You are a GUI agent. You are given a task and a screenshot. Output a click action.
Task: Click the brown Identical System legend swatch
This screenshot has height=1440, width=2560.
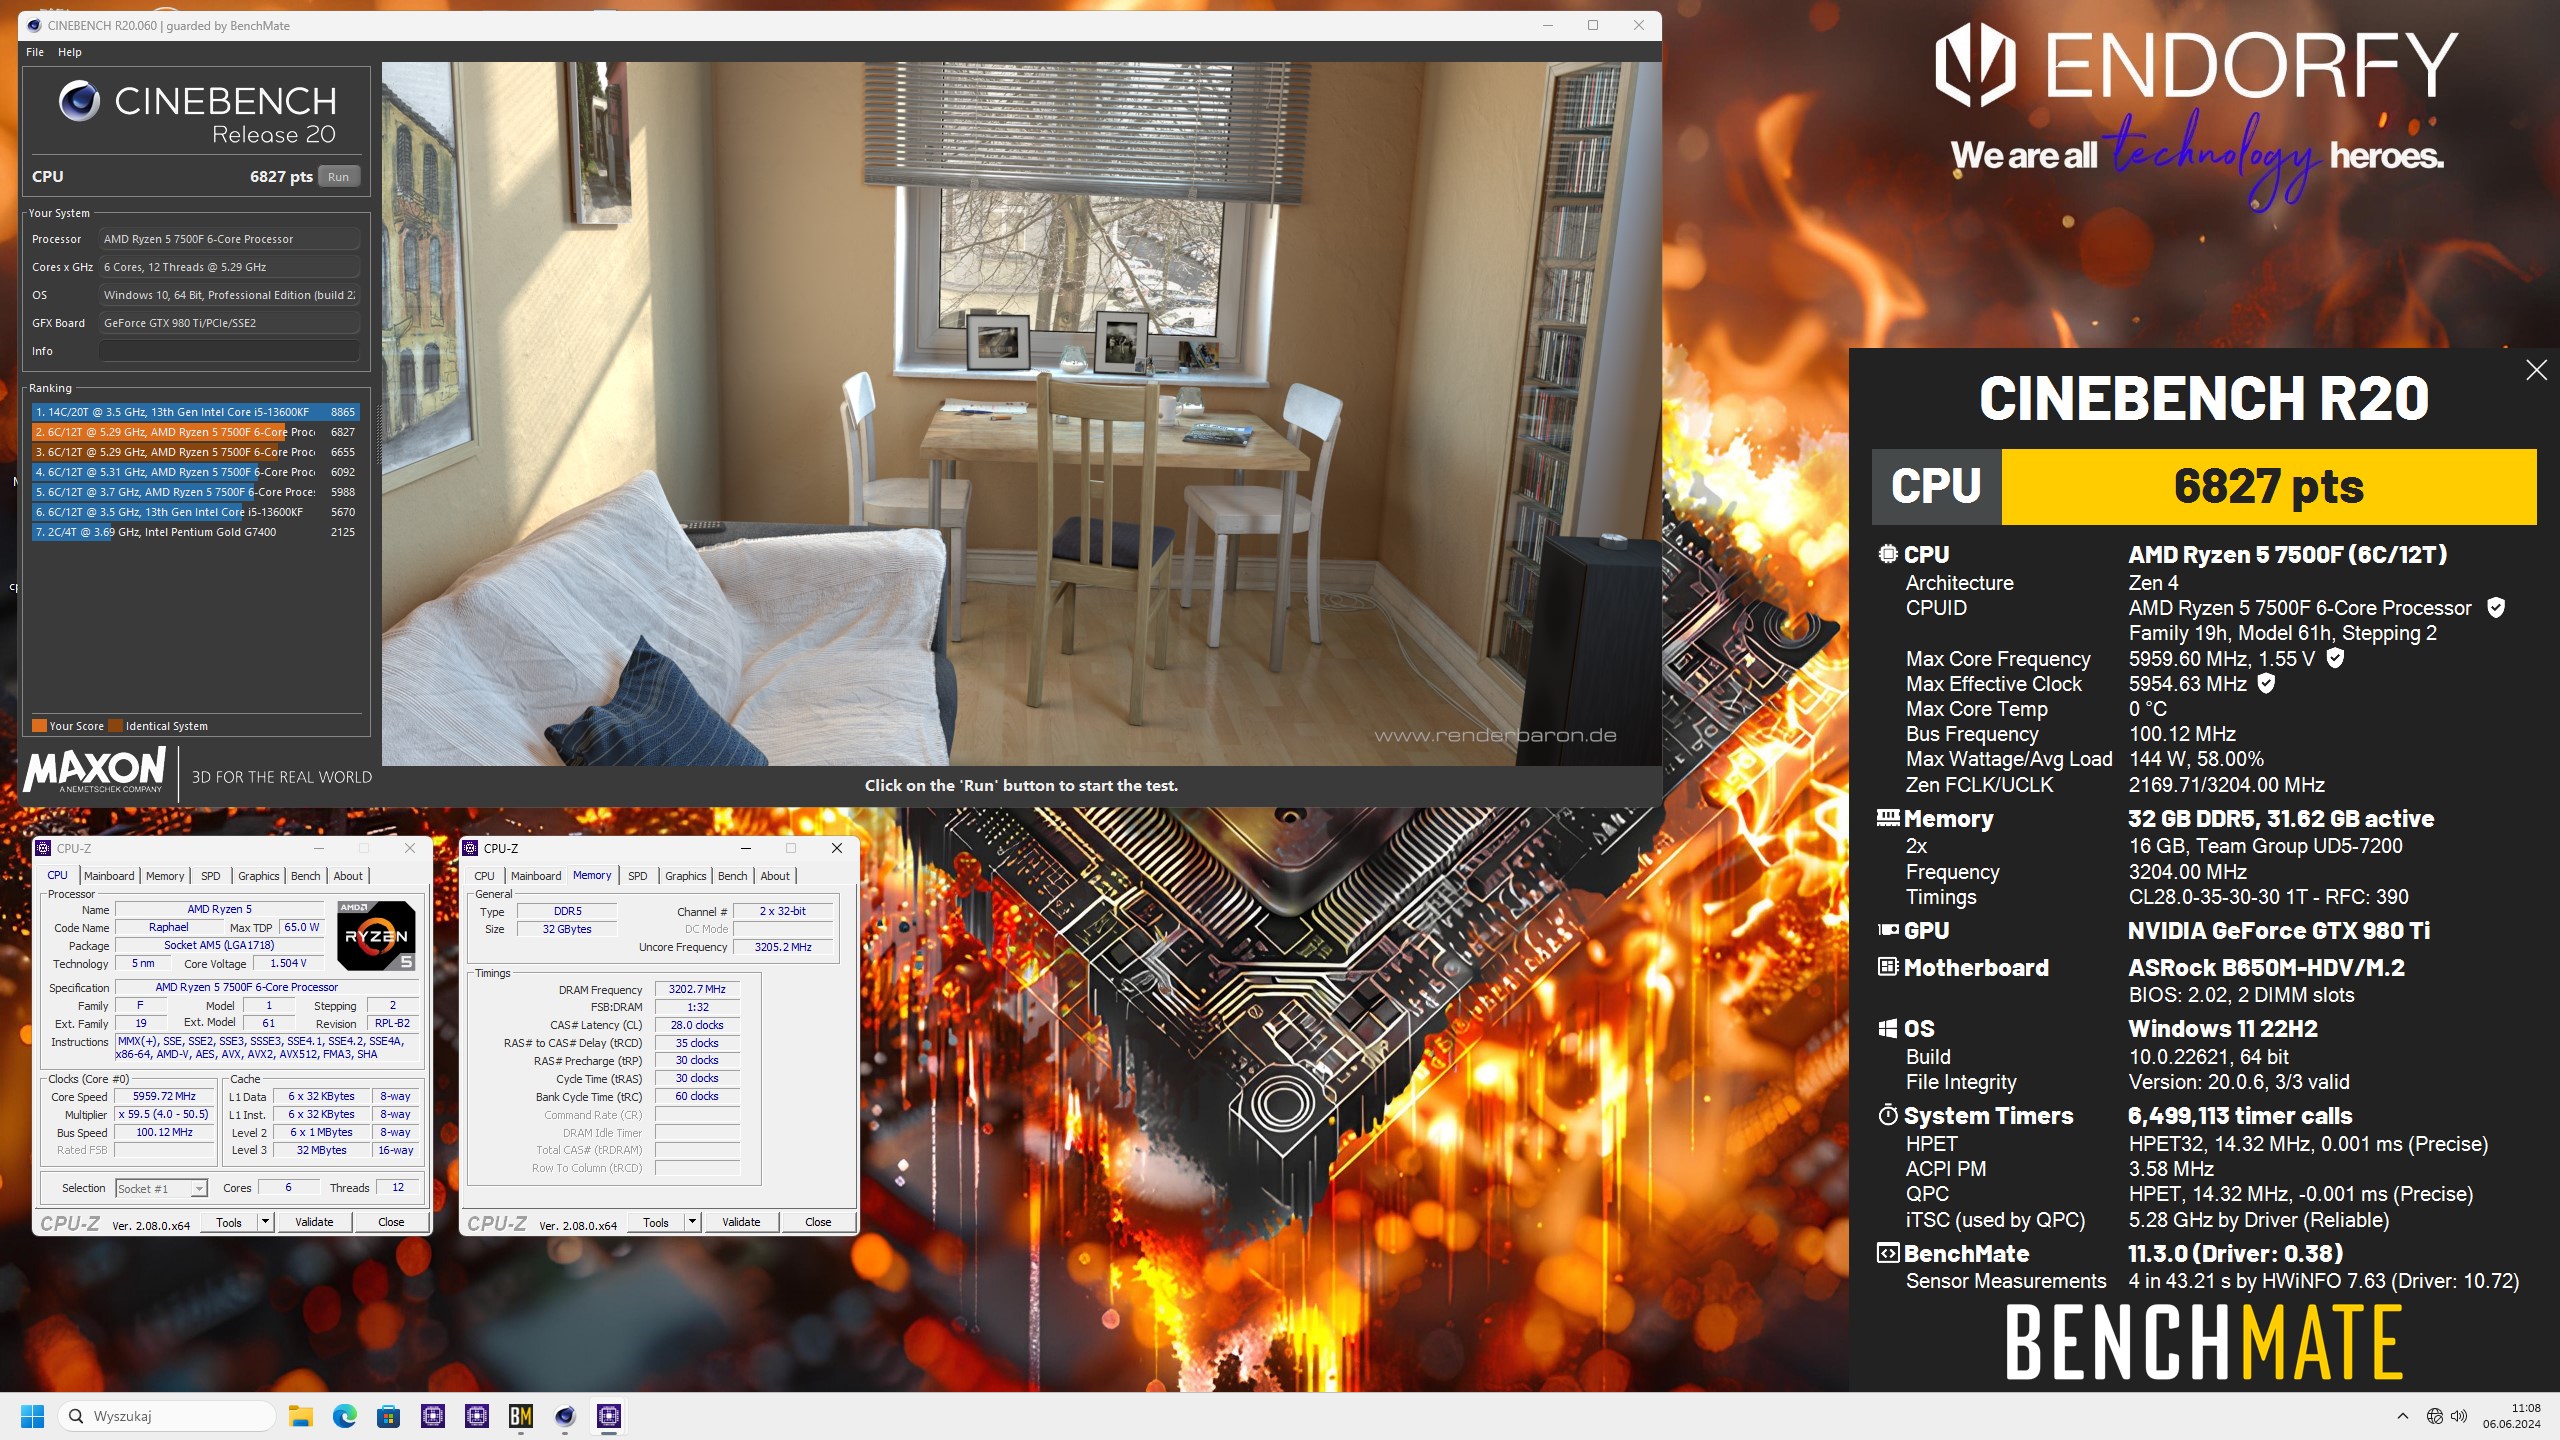pos(116,726)
